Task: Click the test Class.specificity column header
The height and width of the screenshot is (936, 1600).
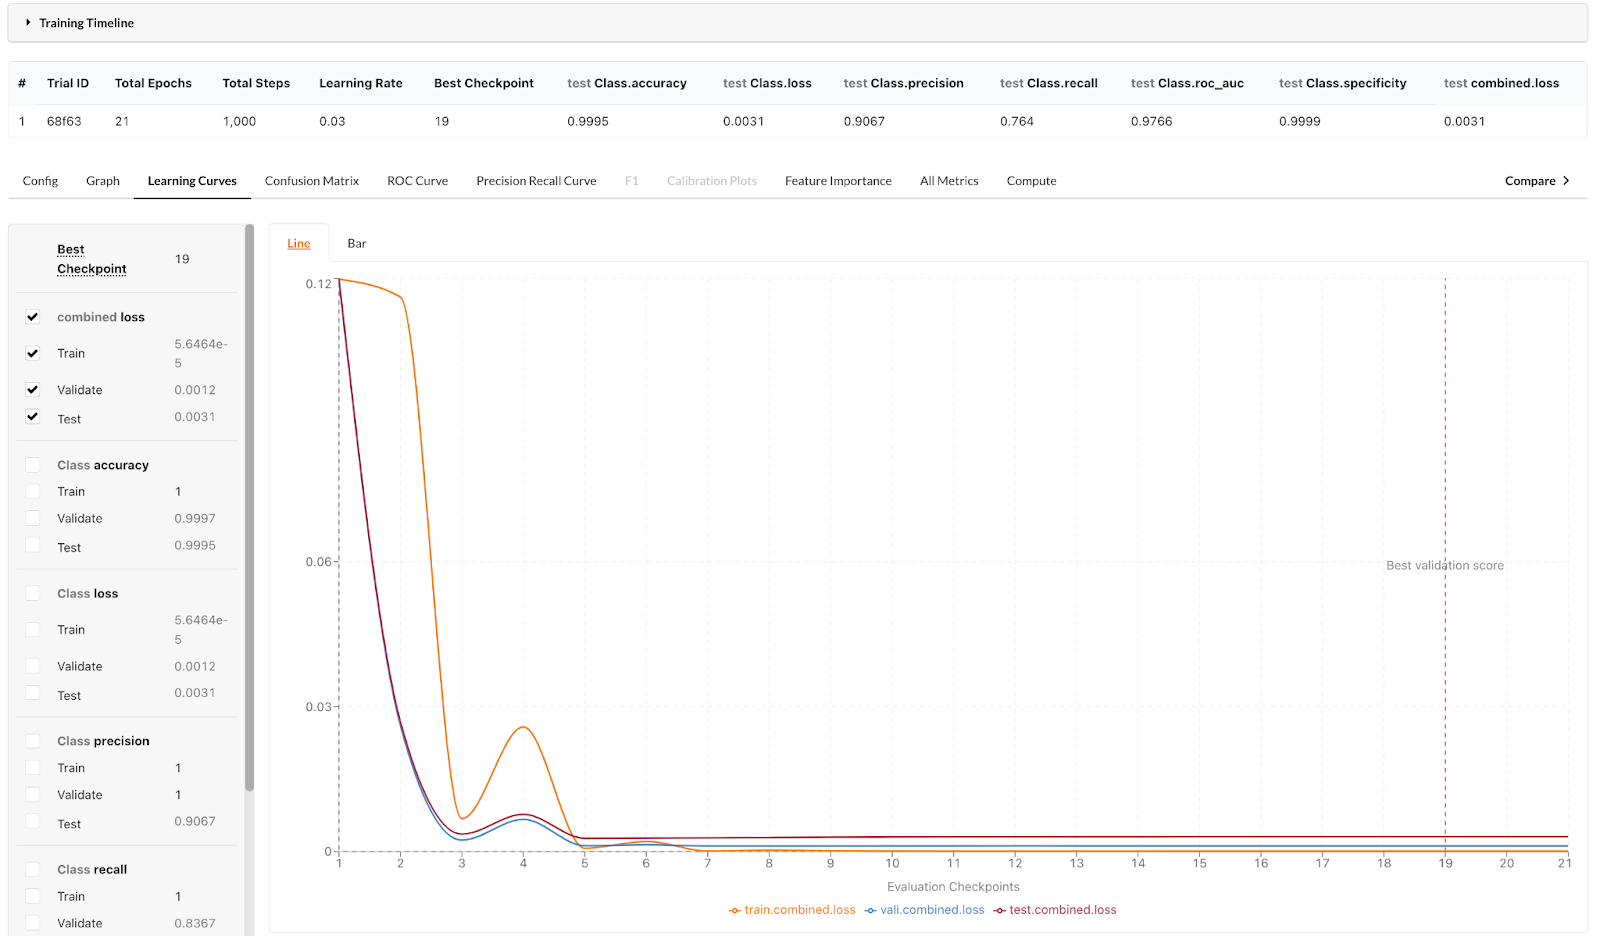Action: (x=1343, y=83)
